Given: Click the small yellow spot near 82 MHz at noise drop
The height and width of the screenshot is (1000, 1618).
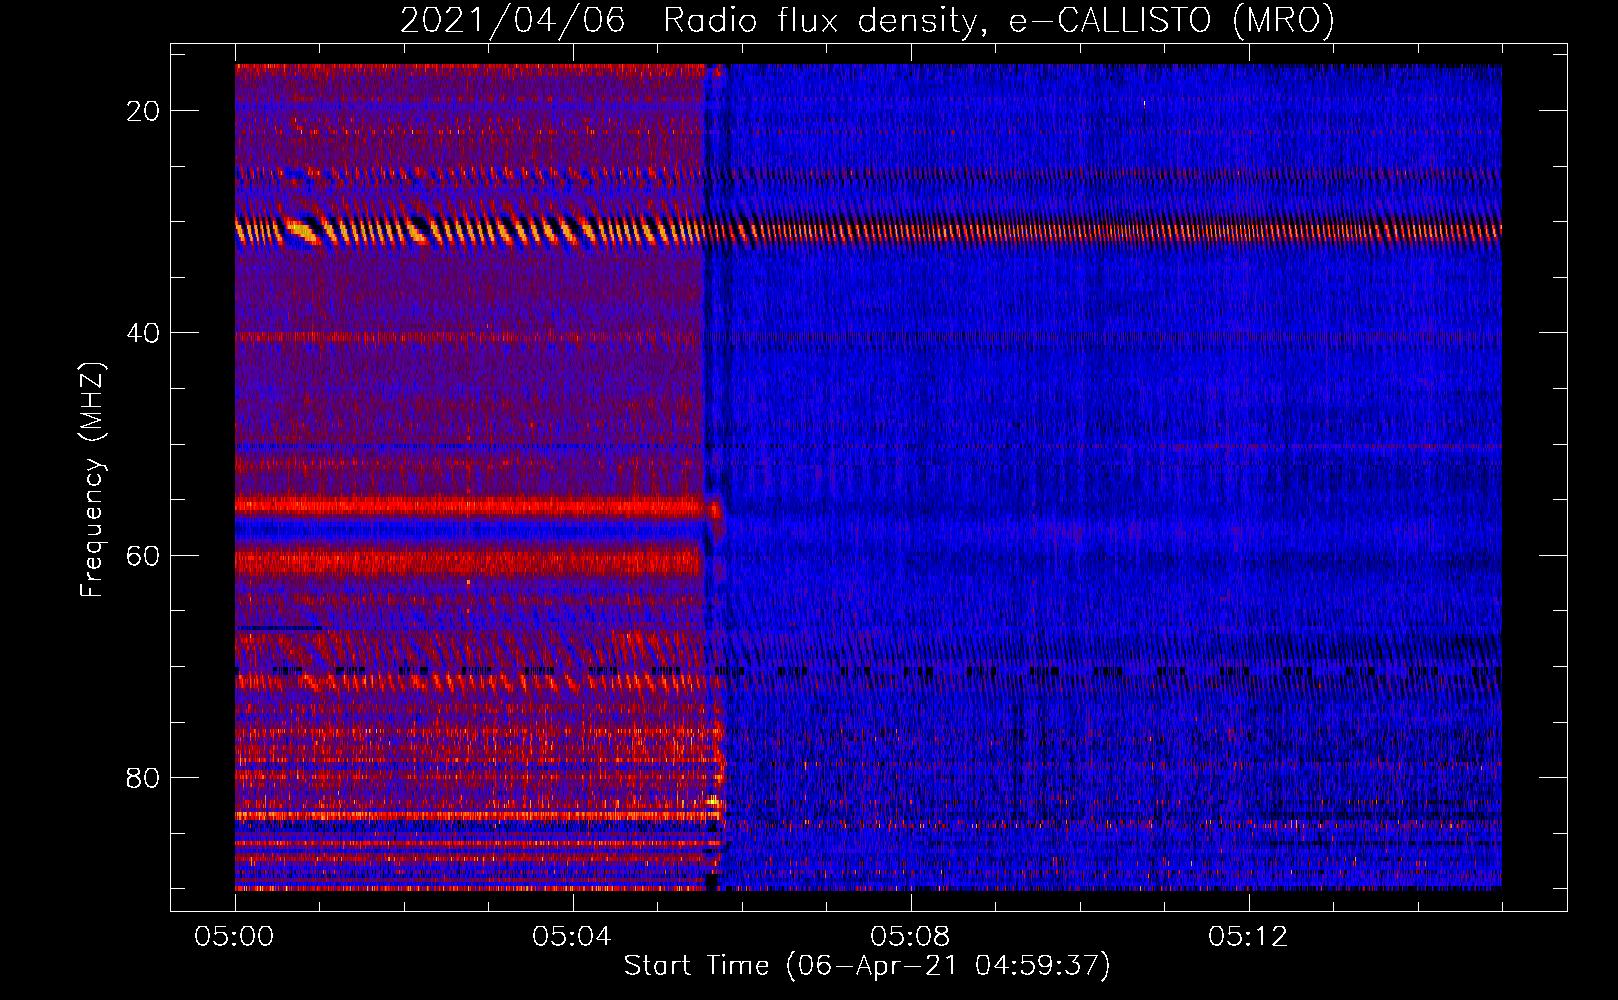Looking at the screenshot, I should click(713, 801).
